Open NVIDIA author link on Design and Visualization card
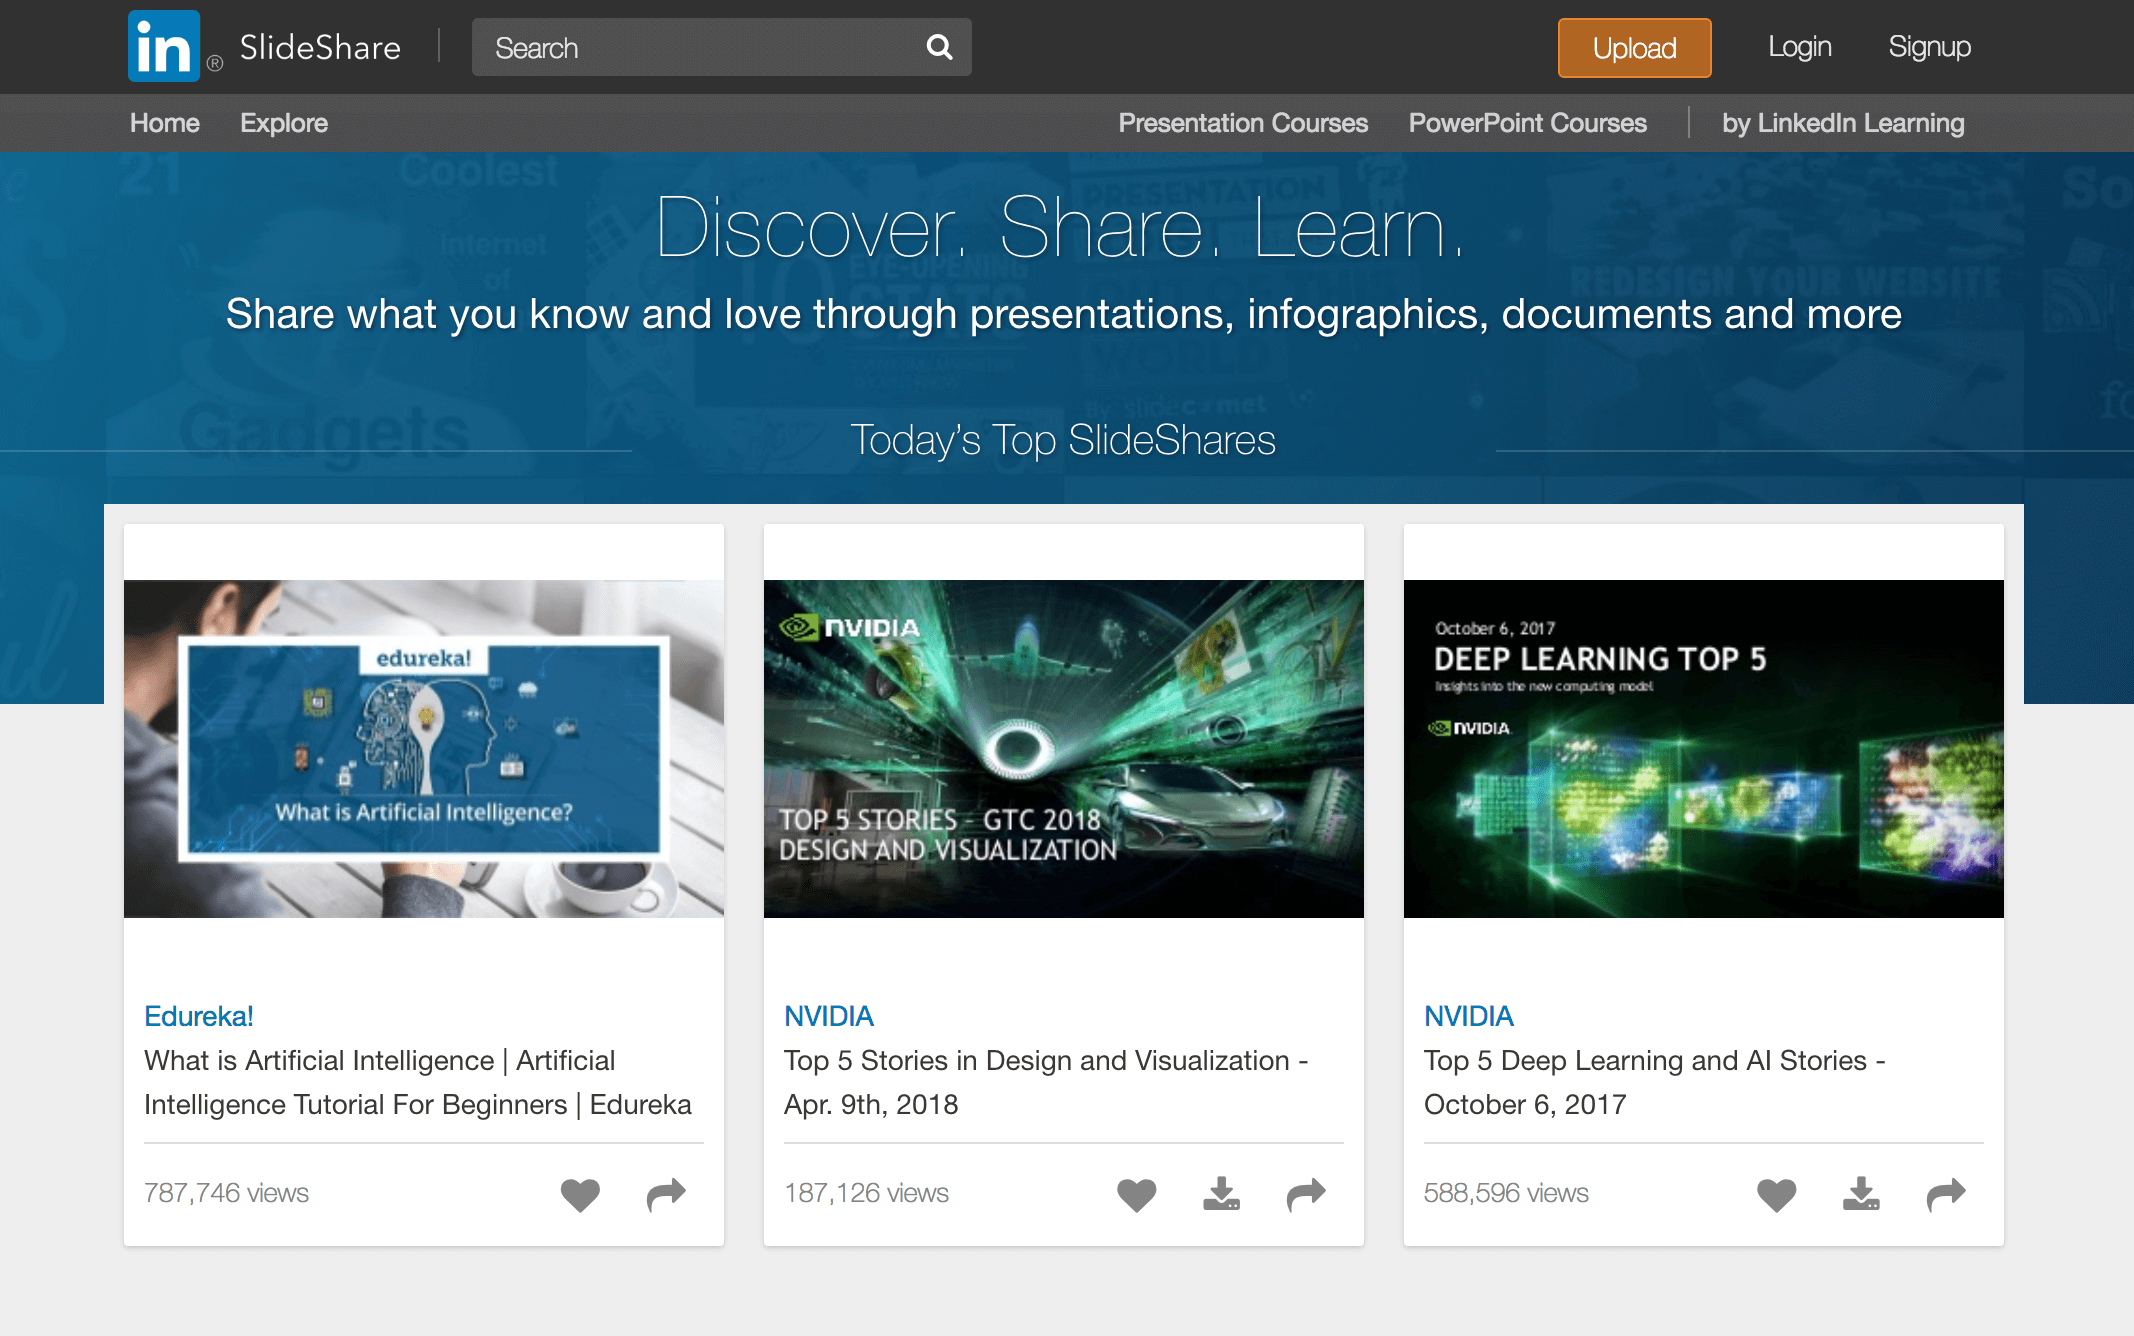This screenshot has width=2134, height=1336. (829, 1016)
